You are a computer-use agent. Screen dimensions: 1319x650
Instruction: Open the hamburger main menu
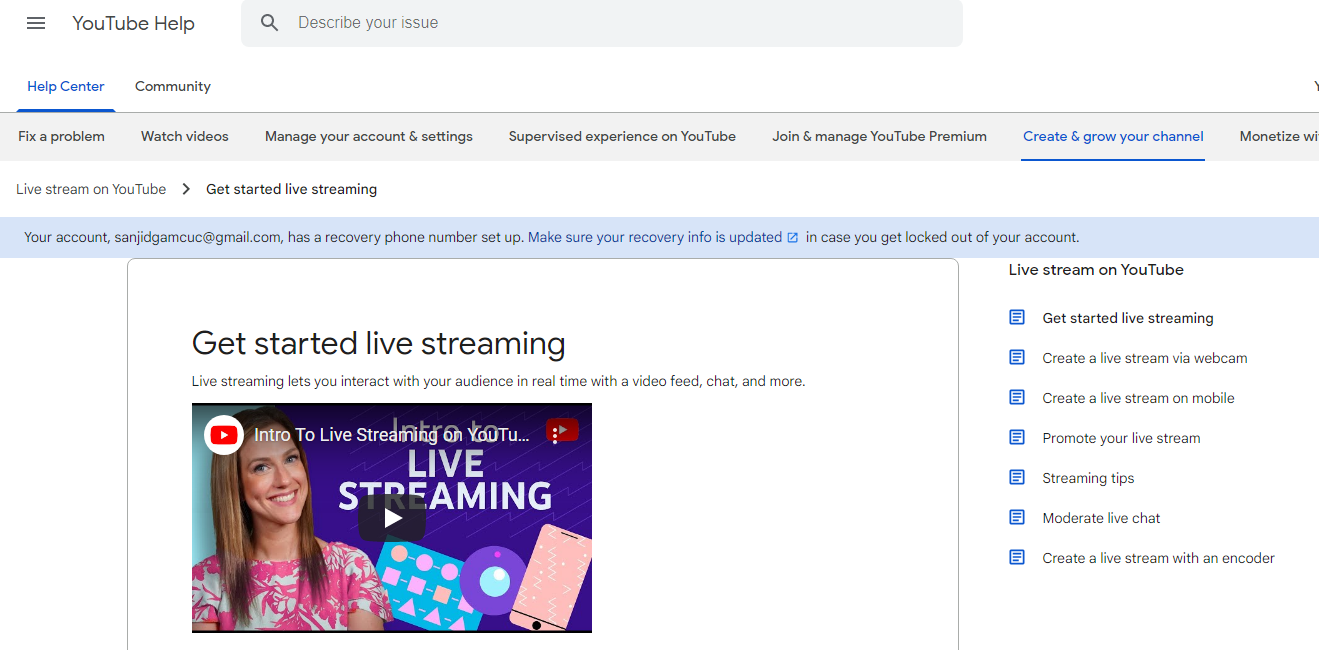36,23
